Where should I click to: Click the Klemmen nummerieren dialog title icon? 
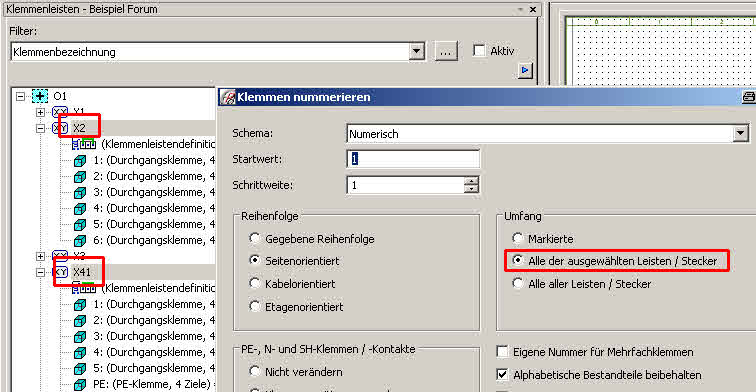click(228, 97)
